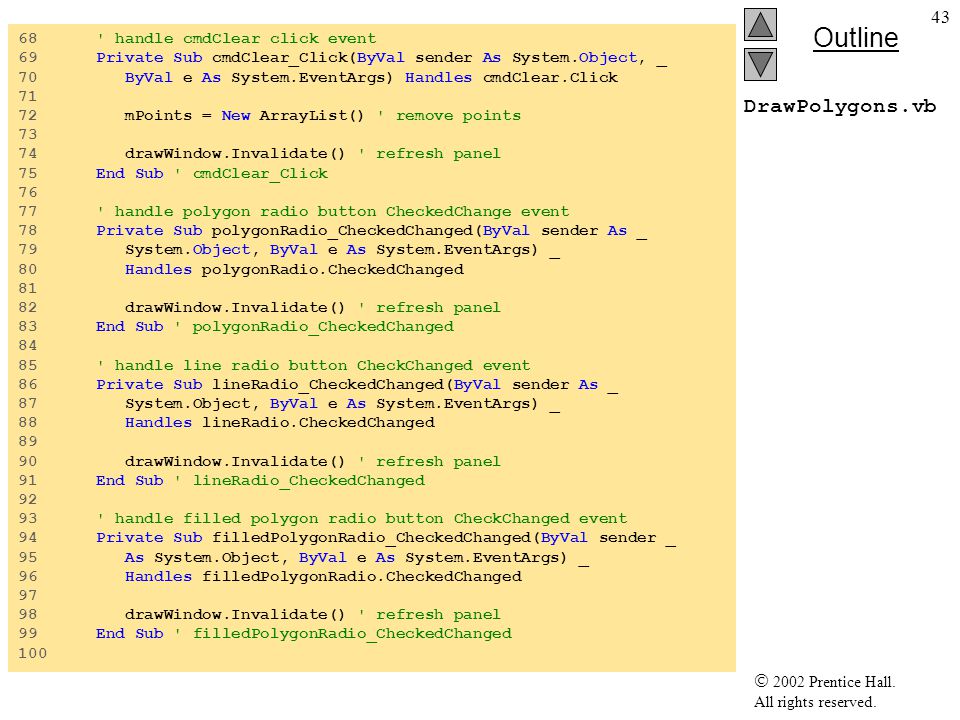Viewport: 960px width, 720px height.
Task: Click code line 69 with cmdClear_Click
Action: pos(381,58)
